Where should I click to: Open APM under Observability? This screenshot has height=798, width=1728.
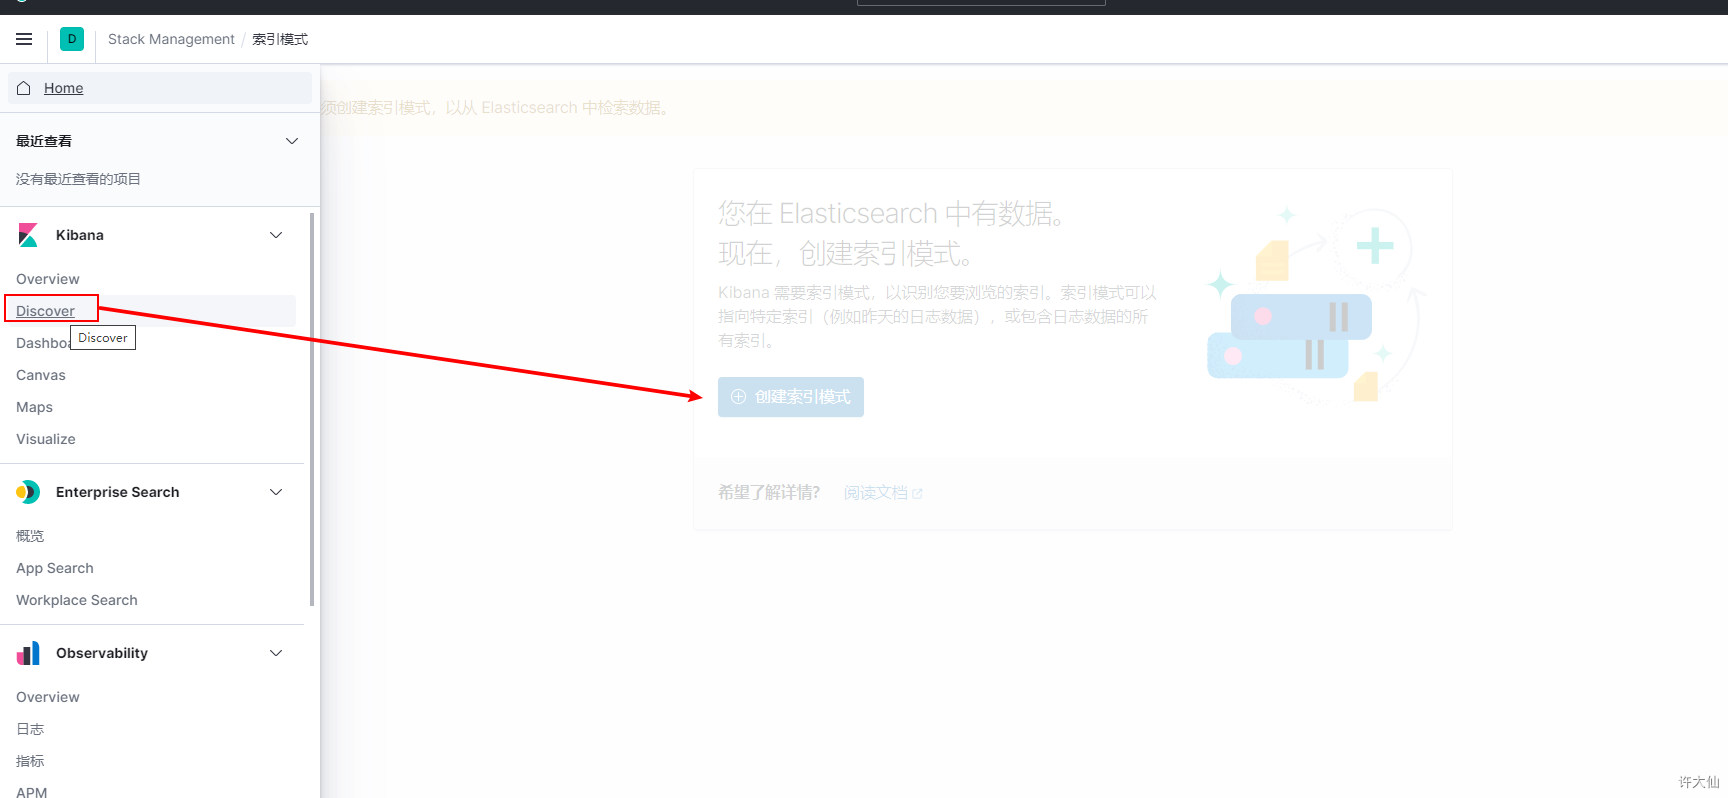32,791
